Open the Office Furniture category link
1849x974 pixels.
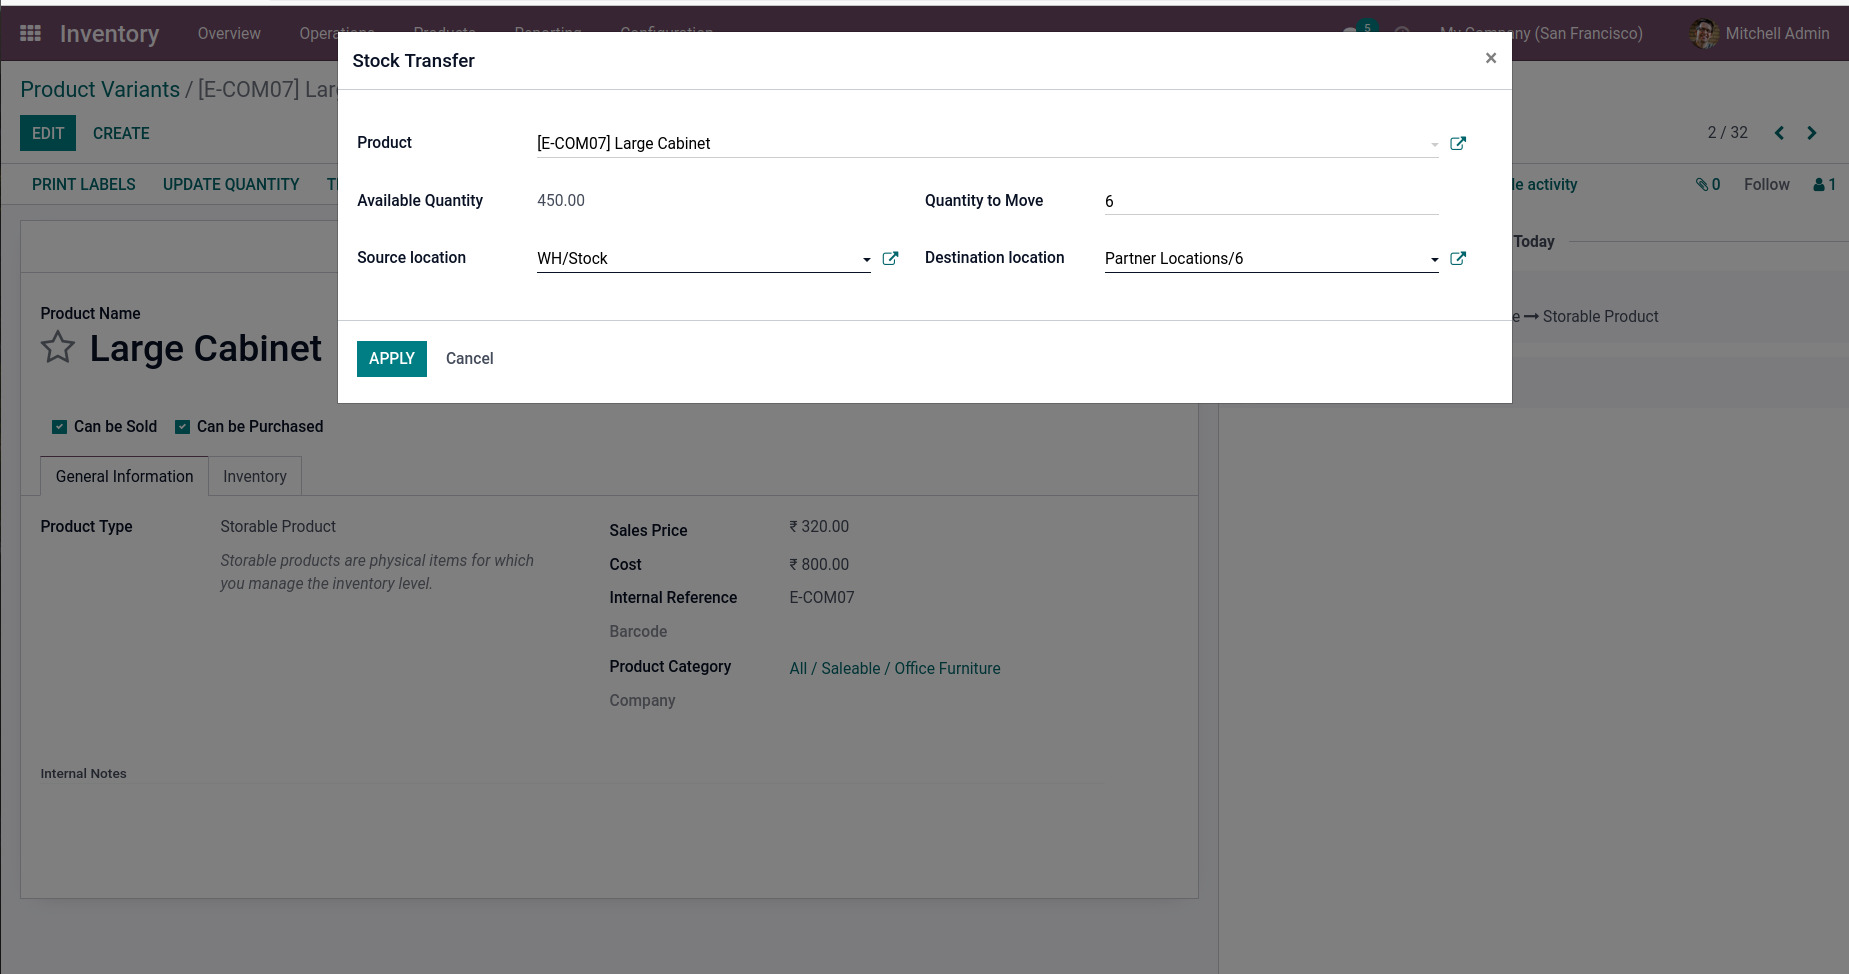(x=947, y=668)
